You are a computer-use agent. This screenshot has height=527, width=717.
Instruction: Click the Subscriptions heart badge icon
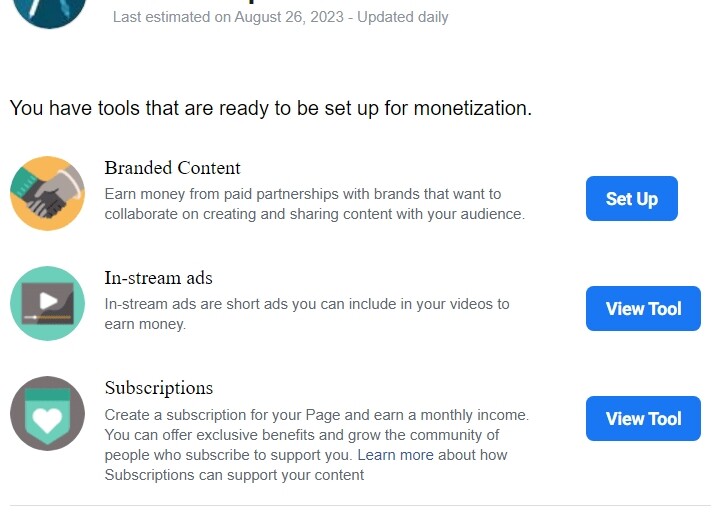(x=48, y=414)
